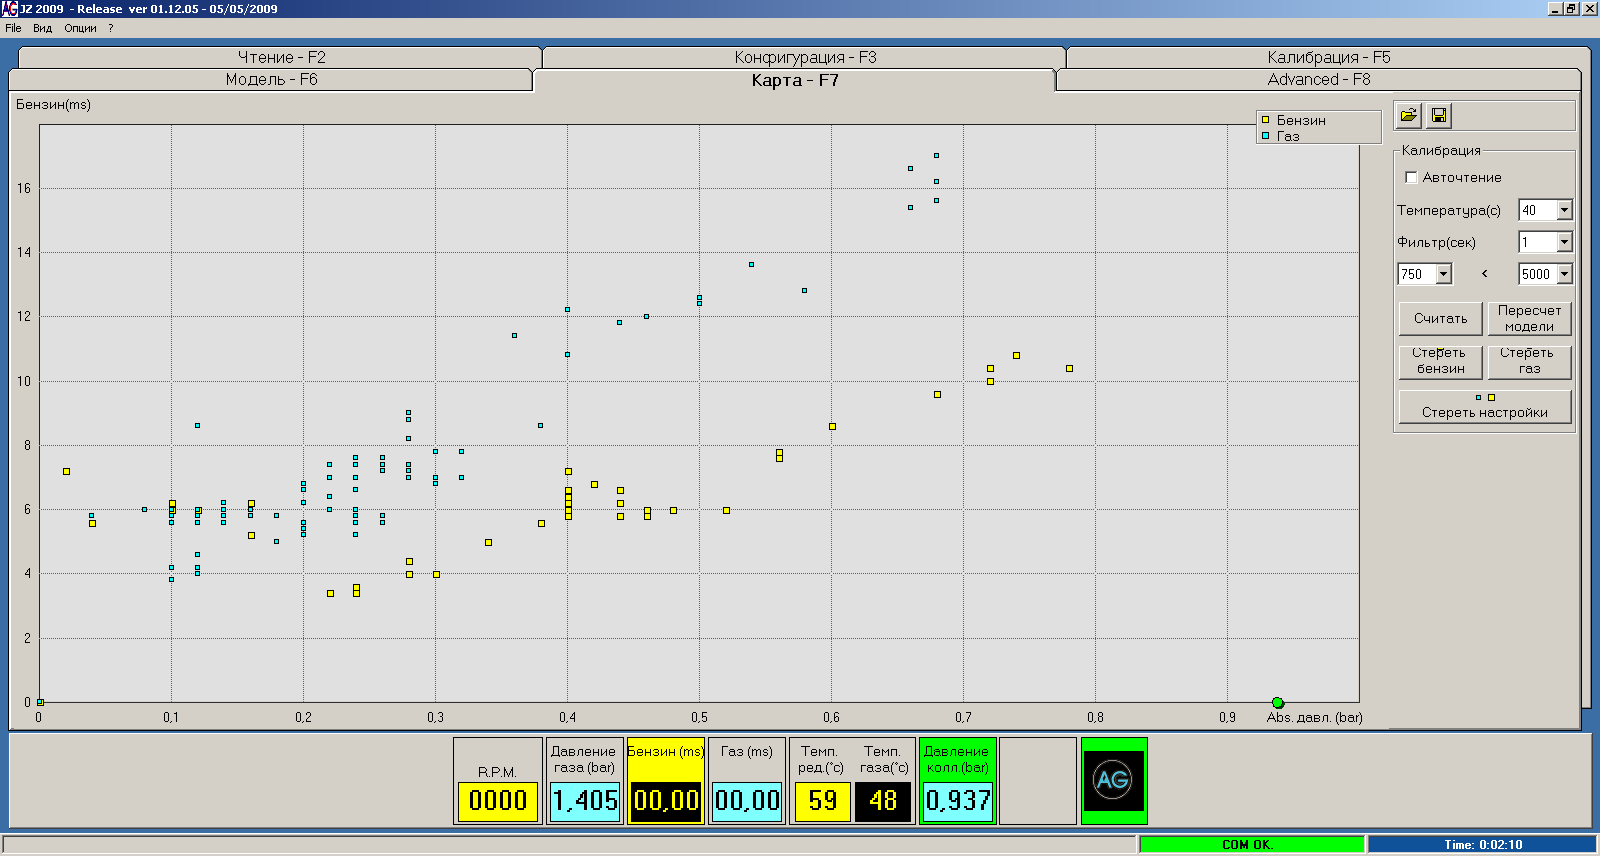This screenshot has height=856, width=1600.
Task: Click the Стереть газ button
Action: pyautogui.click(x=1529, y=361)
